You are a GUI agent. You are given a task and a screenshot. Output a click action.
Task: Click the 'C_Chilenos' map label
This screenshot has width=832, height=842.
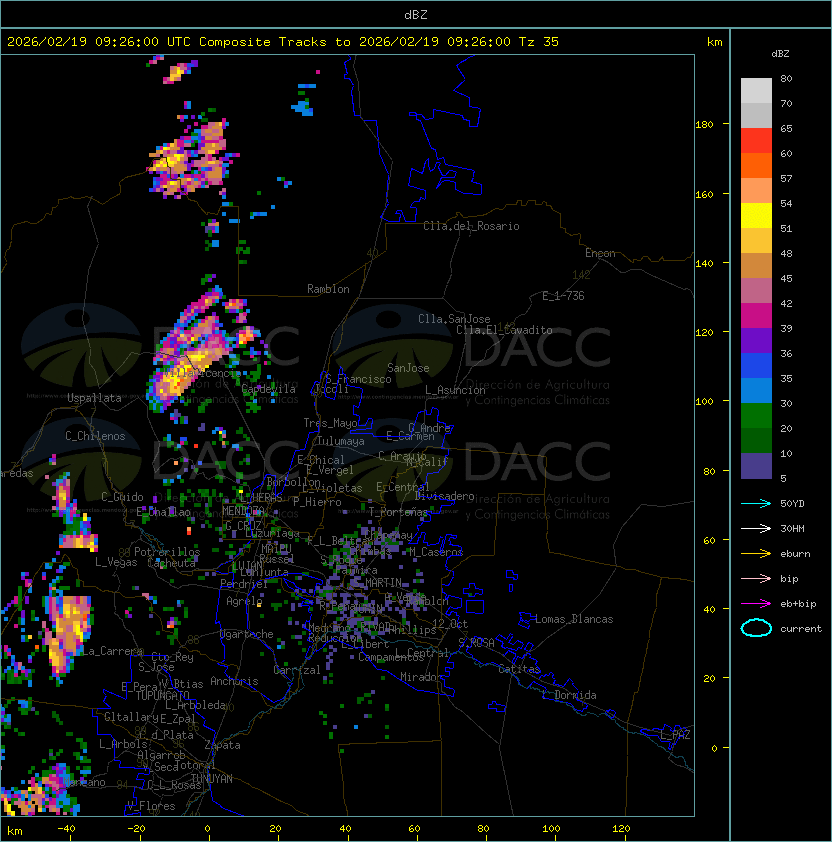coord(95,436)
